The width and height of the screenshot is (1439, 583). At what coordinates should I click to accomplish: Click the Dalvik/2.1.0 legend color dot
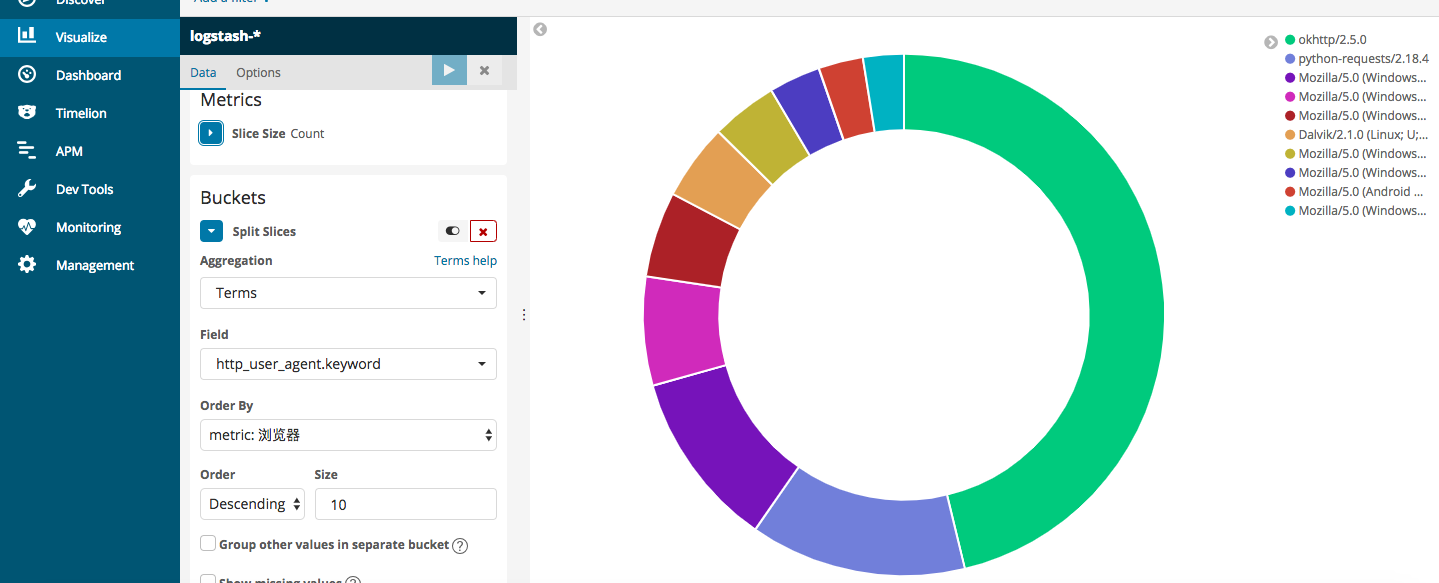click(1290, 135)
